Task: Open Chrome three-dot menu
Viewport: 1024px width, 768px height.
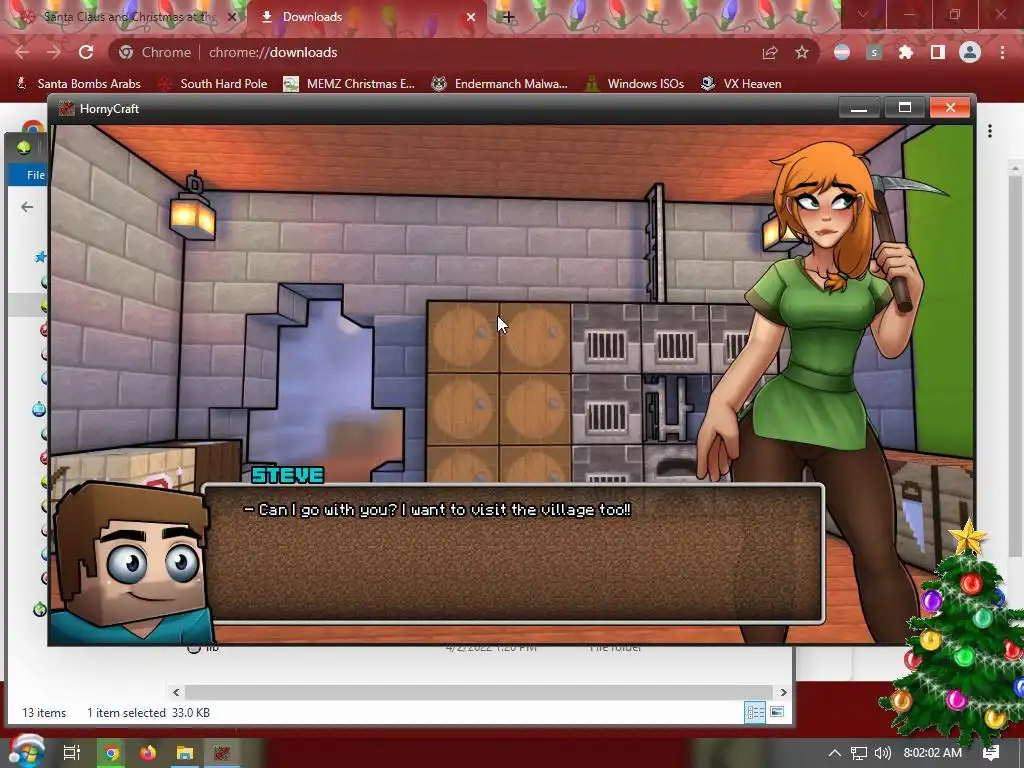Action: pyautogui.click(x=1002, y=52)
